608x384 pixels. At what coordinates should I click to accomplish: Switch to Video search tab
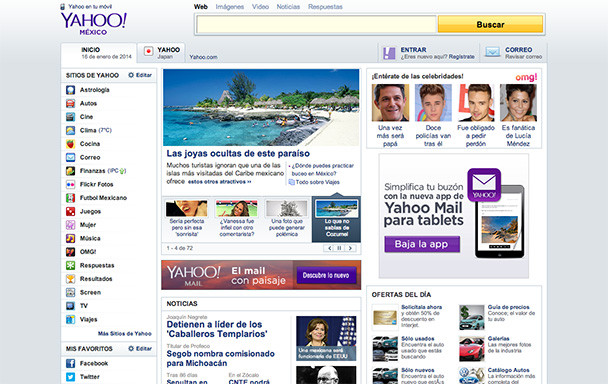point(260,7)
